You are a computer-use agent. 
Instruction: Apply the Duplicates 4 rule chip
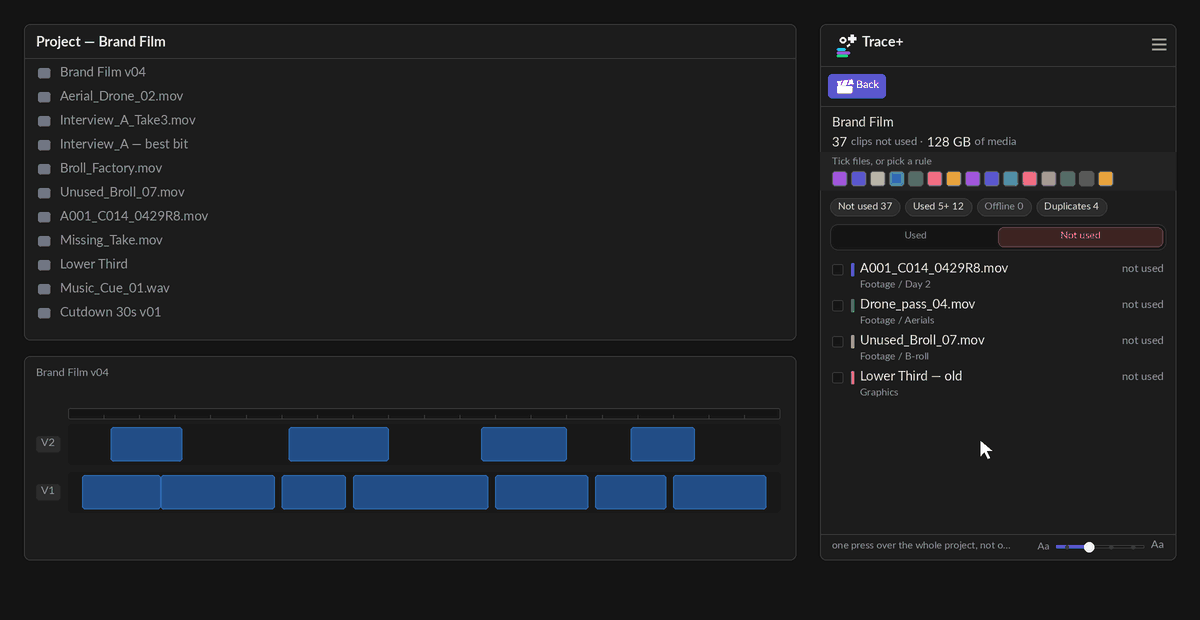point(1072,207)
